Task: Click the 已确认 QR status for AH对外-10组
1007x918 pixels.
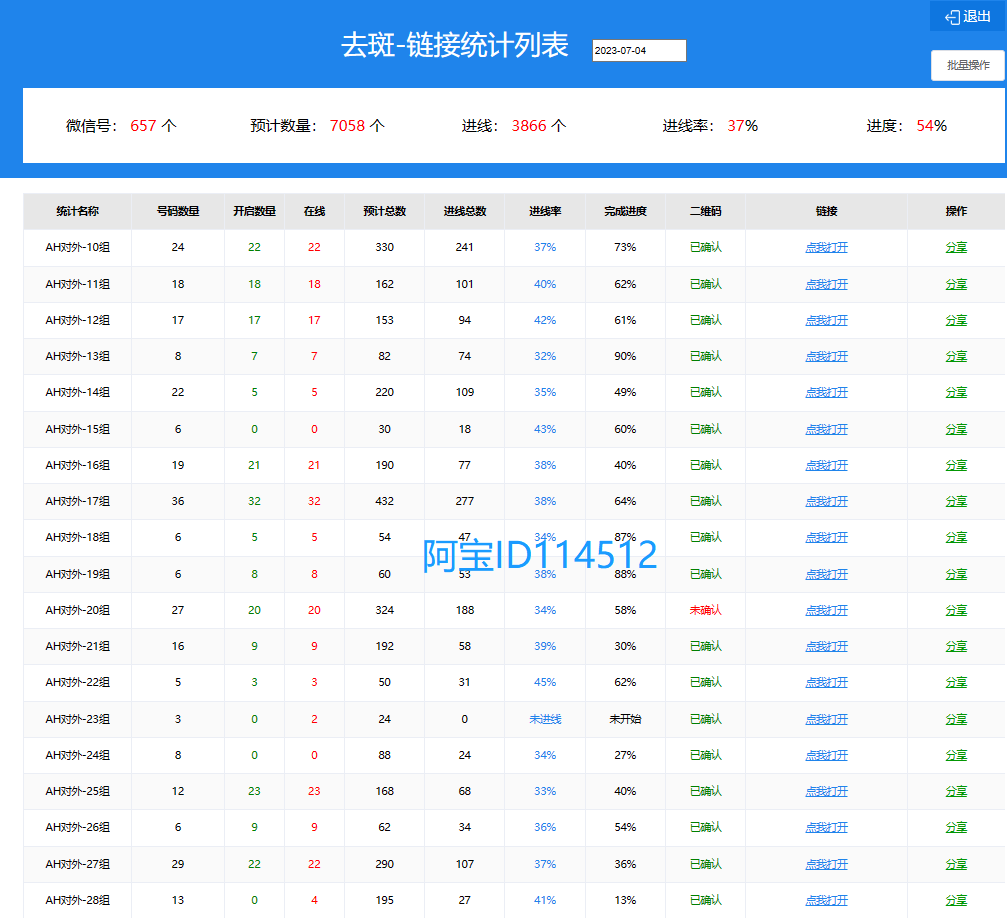Action: (x=705, y=247)
